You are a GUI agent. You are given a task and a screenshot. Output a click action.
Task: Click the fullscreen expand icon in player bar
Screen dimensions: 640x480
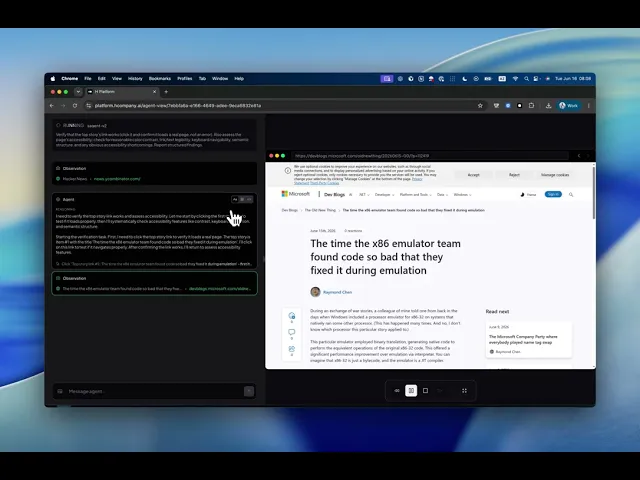coord(464,391)
